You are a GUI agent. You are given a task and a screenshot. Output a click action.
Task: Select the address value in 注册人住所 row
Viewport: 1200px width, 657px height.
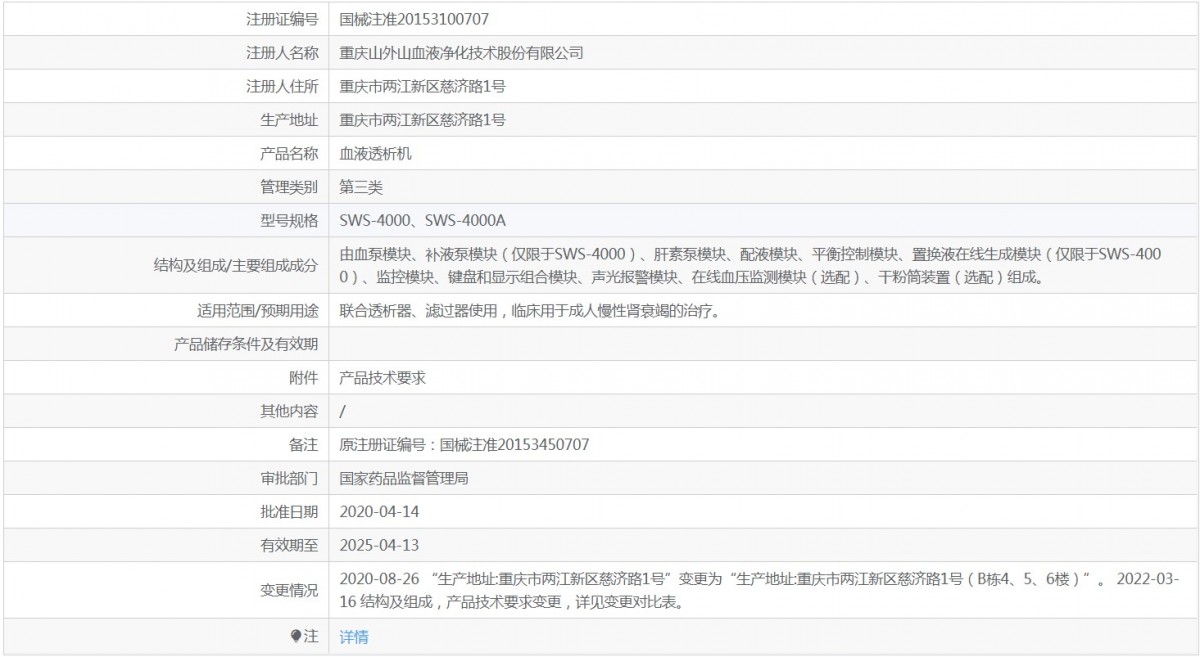click(x=422, y=86)
